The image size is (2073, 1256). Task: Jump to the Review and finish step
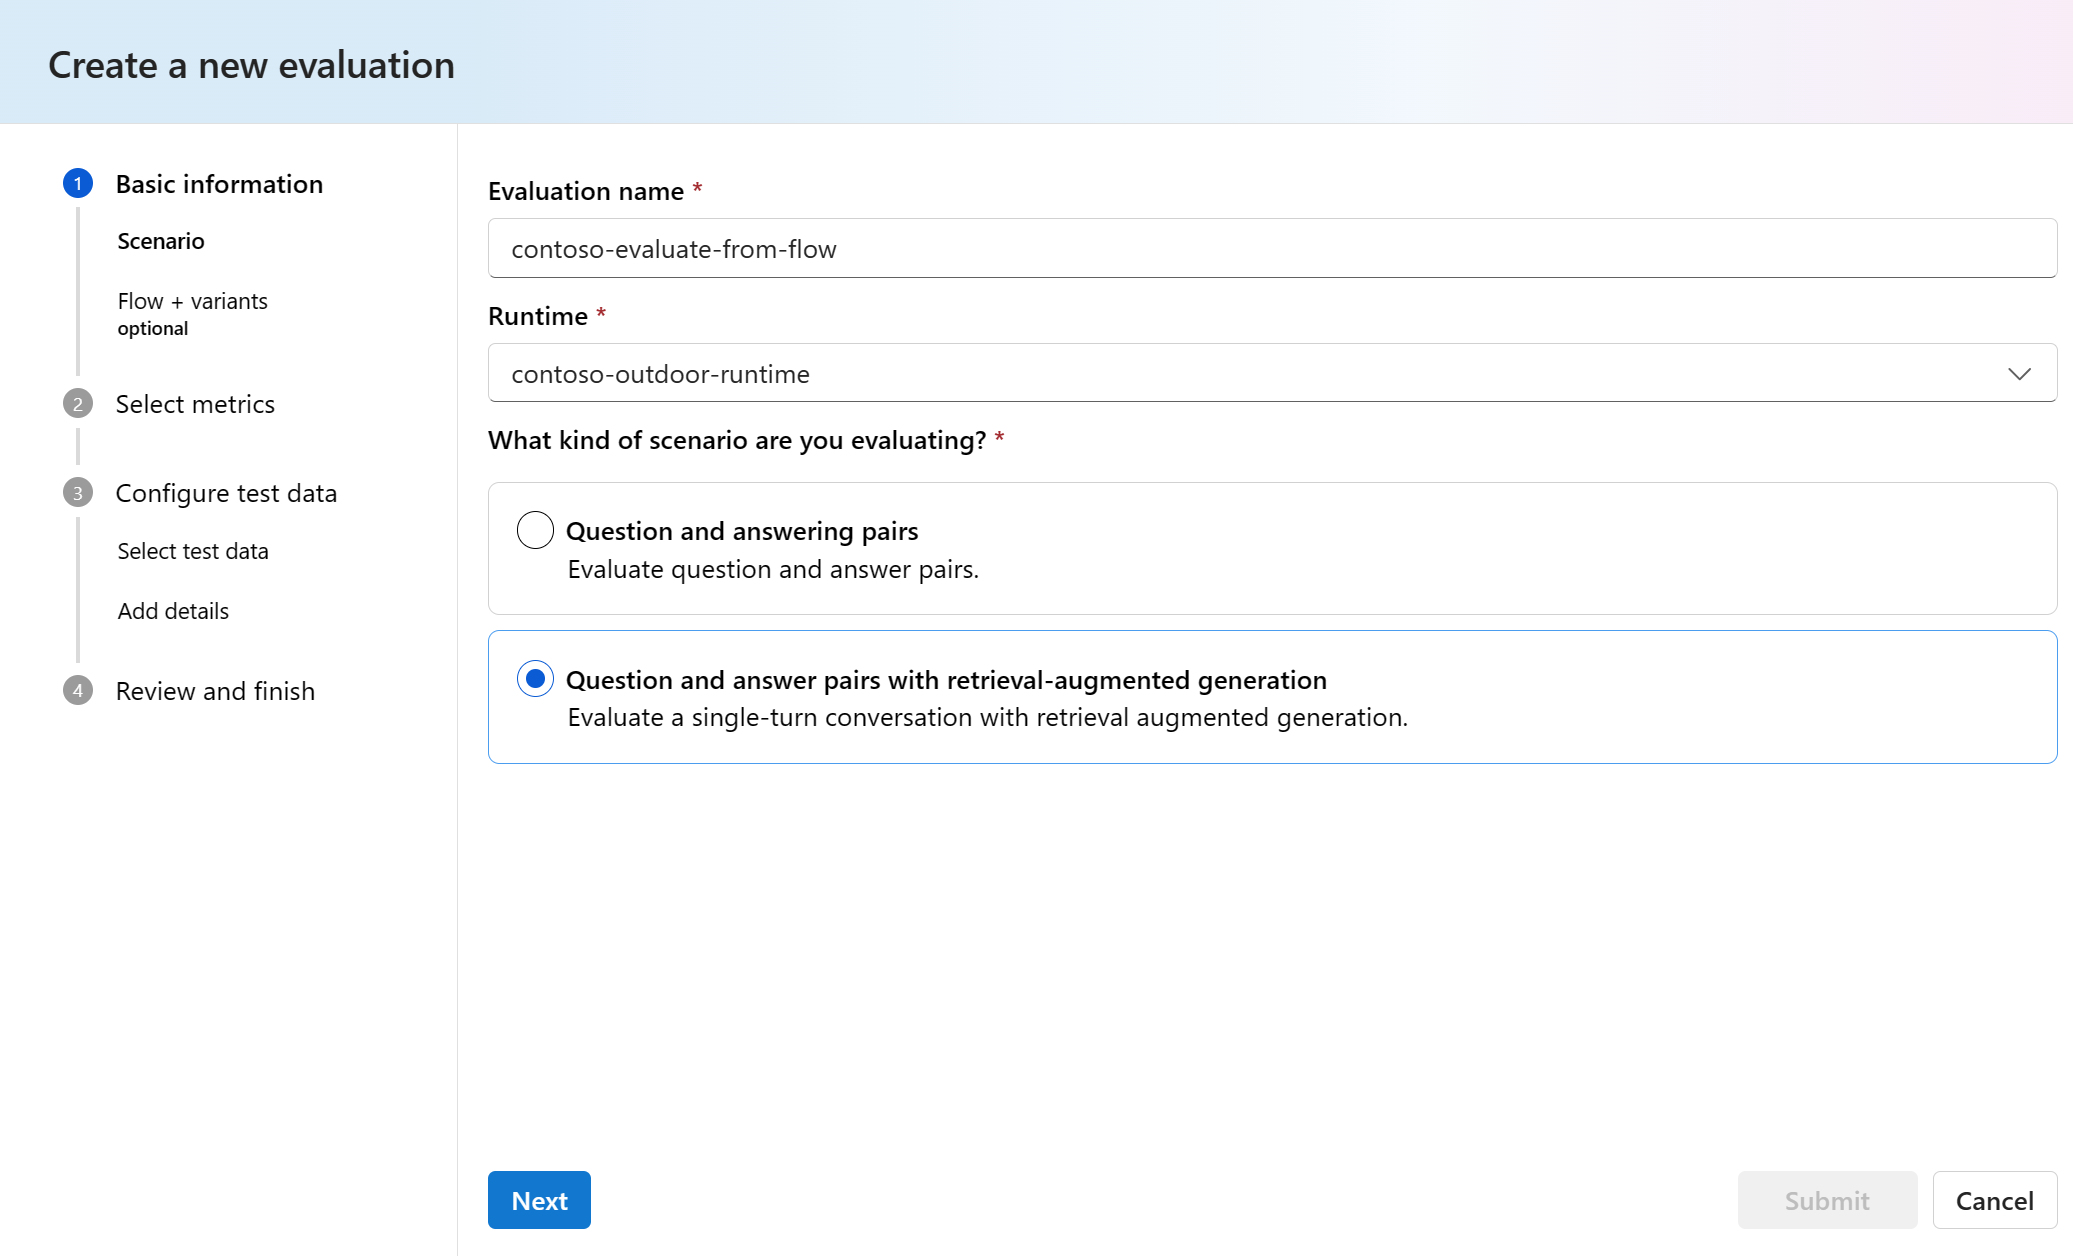215,691
